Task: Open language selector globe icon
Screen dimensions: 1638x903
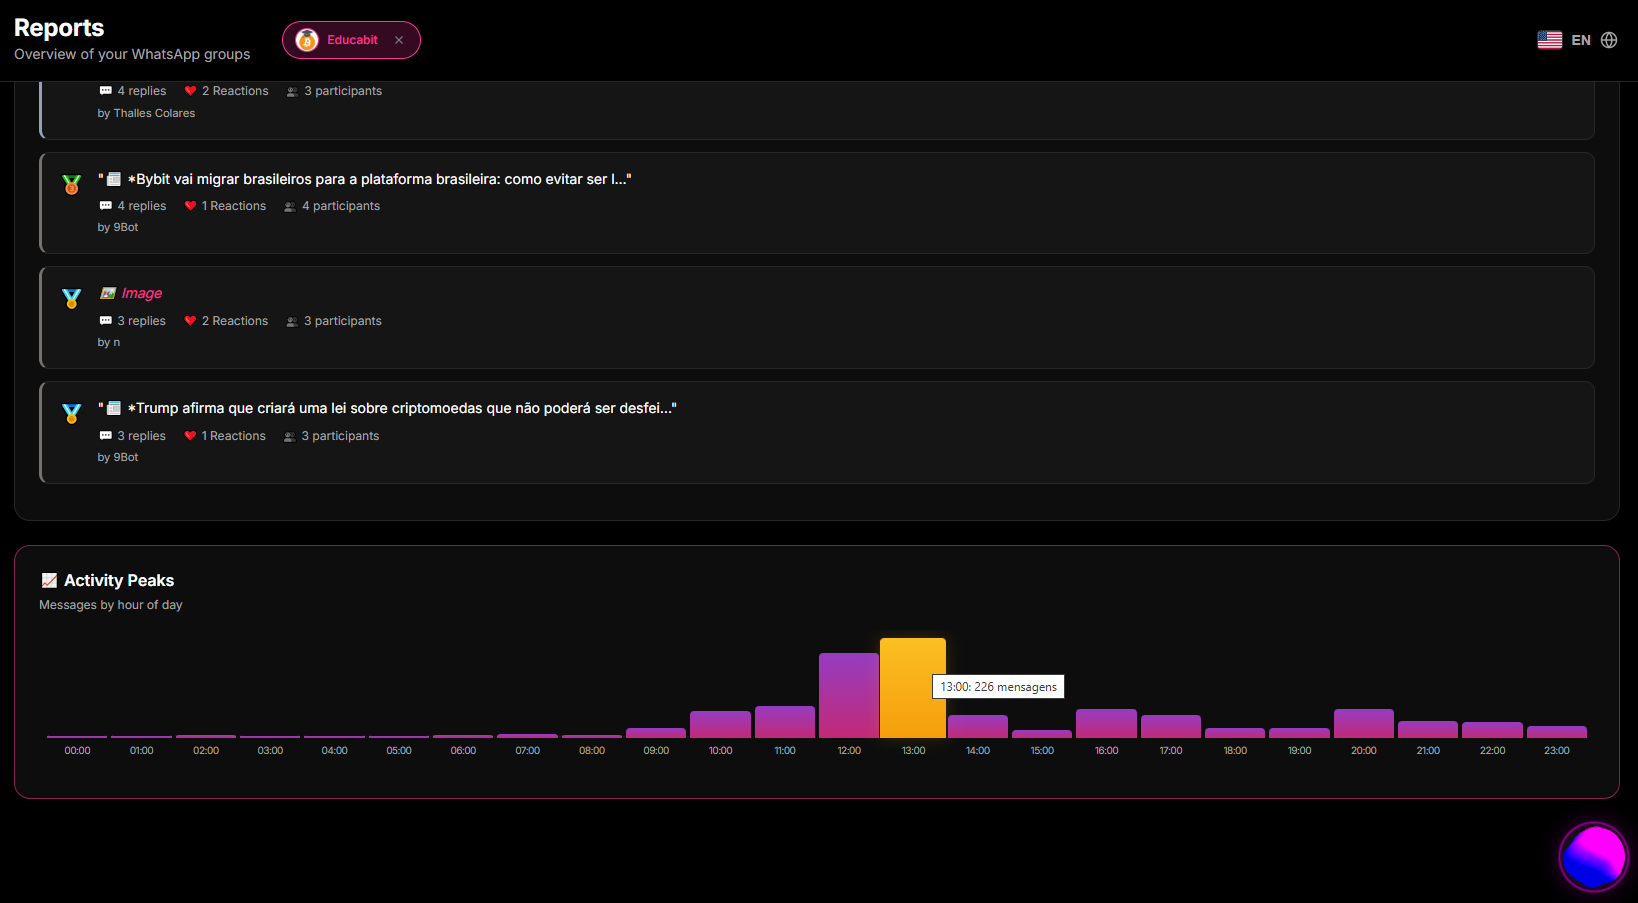Action: [x=1609, y=40]
